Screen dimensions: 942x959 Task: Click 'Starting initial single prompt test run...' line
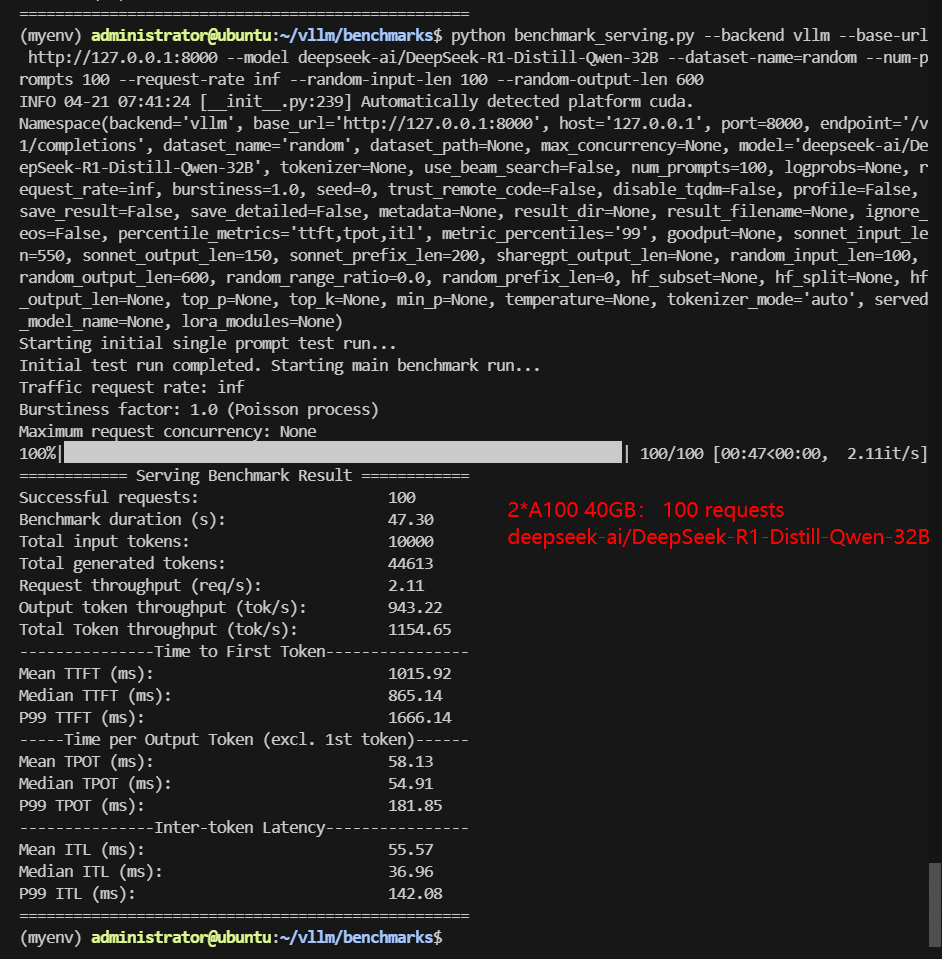[207, 343]
